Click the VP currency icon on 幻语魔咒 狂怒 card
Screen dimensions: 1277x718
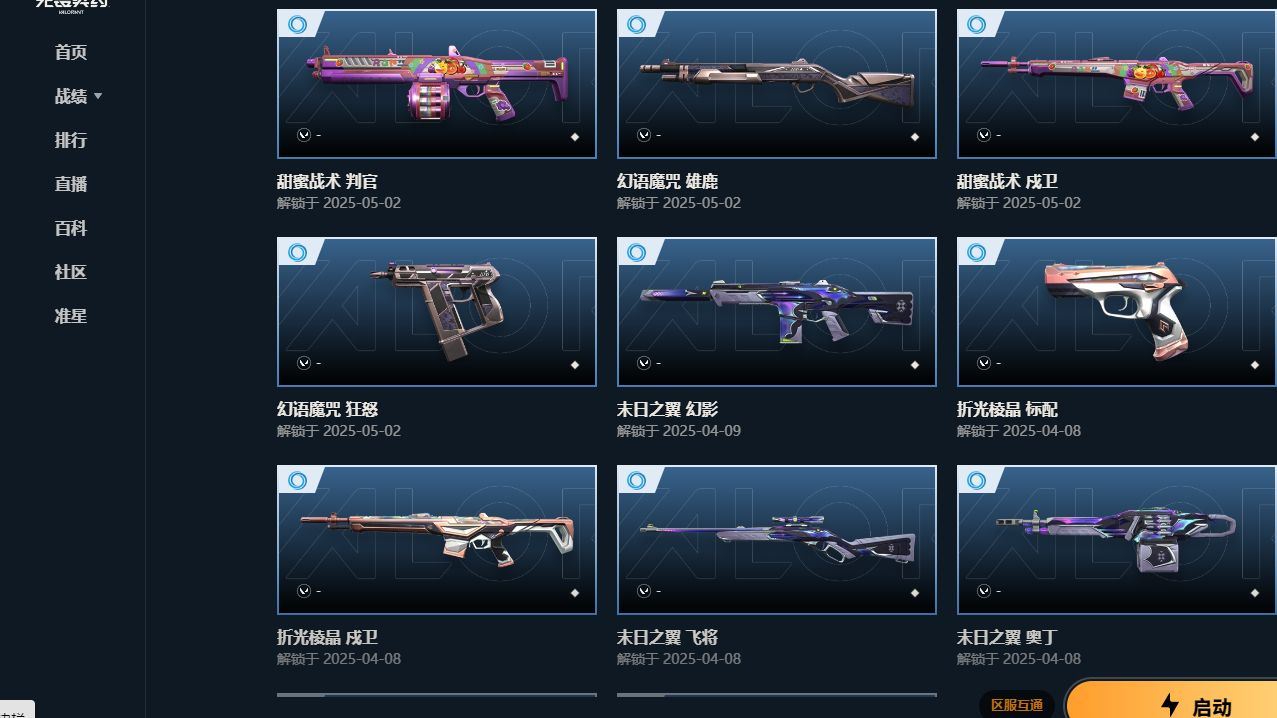click(303, 363)
